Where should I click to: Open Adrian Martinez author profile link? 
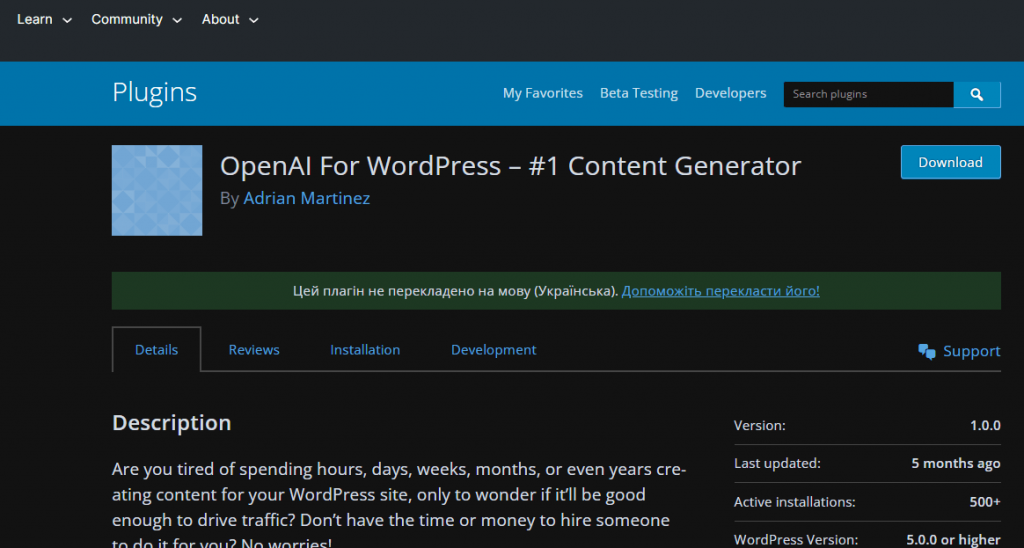point(306,199)
